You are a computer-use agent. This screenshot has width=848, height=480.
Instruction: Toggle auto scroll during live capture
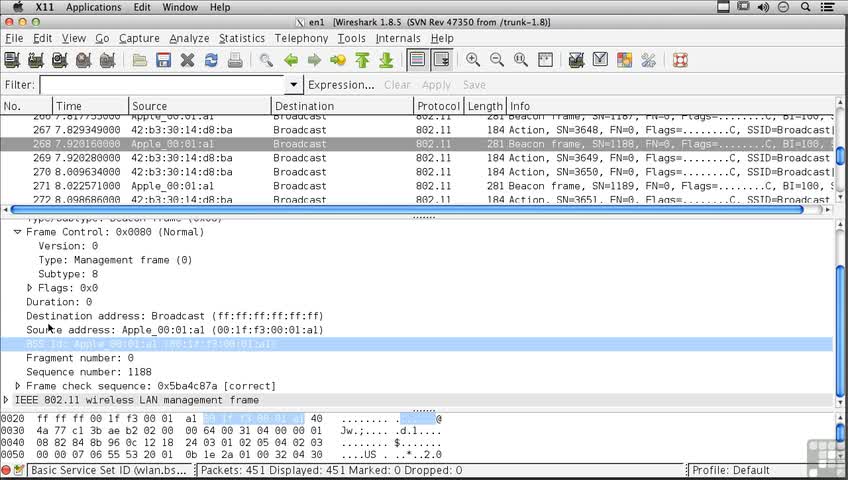point(441,60)
